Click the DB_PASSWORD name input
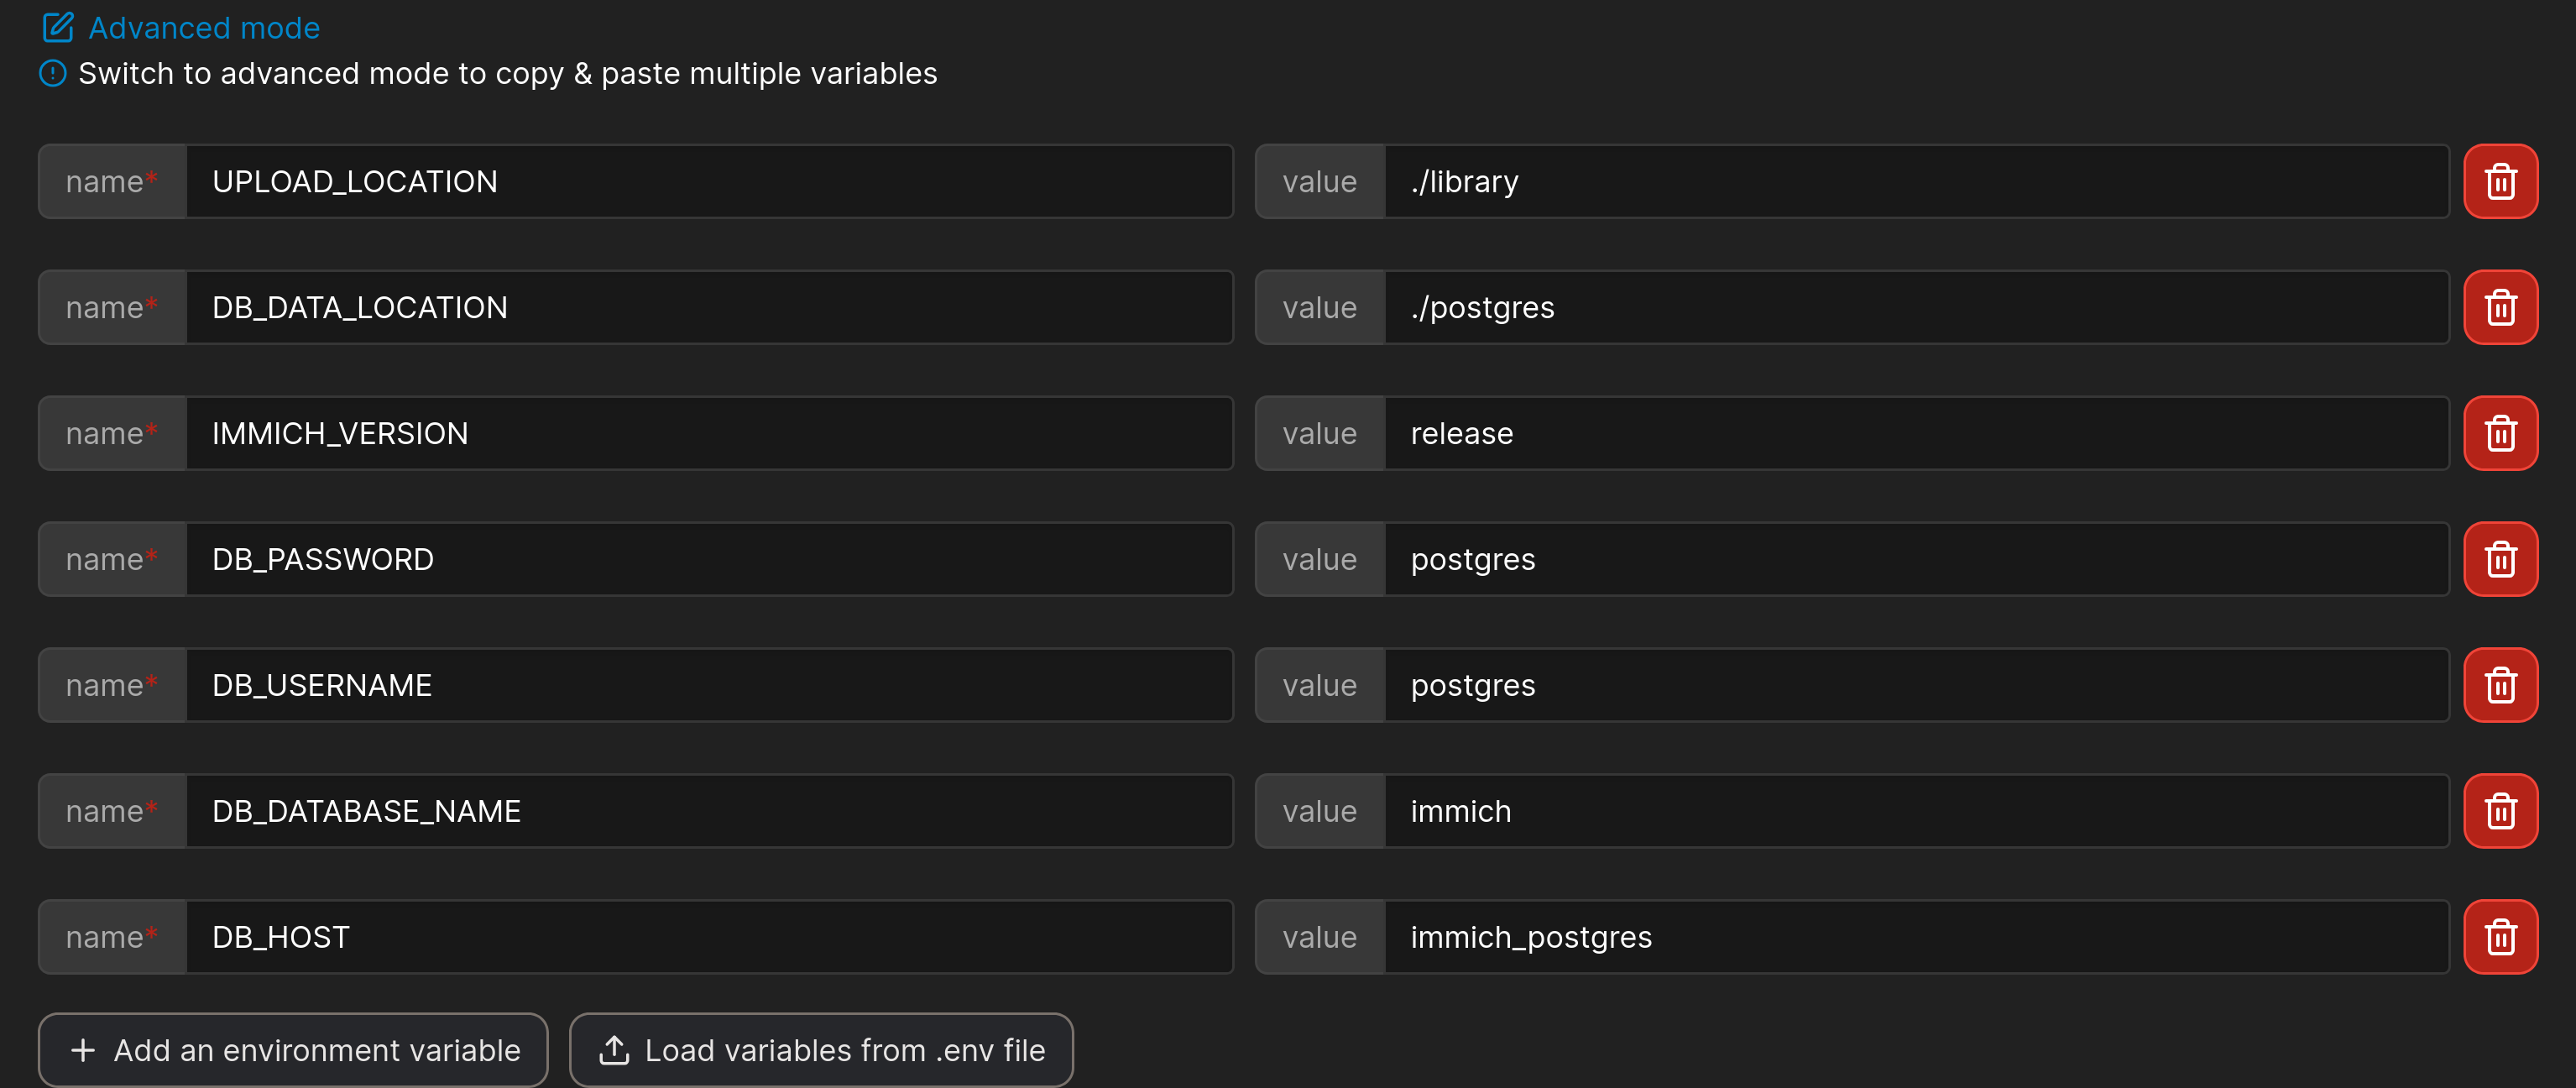The height and width of the screenshot is (1088, 2576). point(708,560)
